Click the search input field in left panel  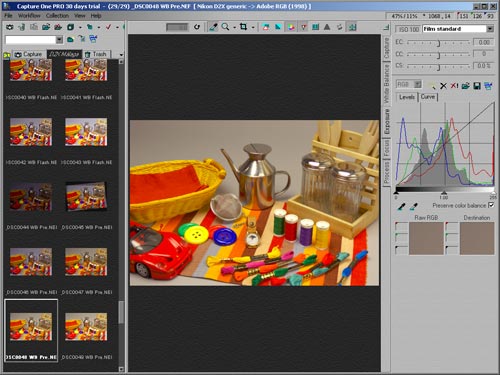(30, 40)
